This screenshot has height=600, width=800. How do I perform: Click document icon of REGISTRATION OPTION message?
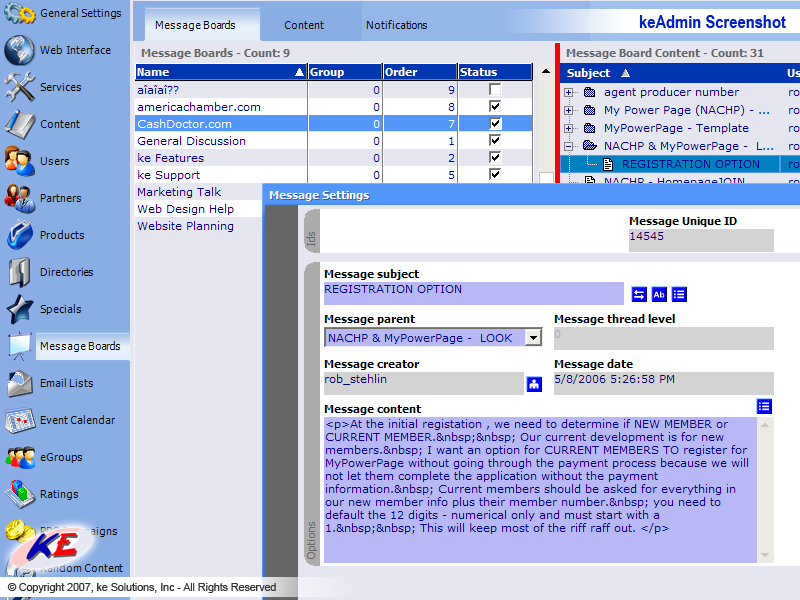click(x=608, y=164)
